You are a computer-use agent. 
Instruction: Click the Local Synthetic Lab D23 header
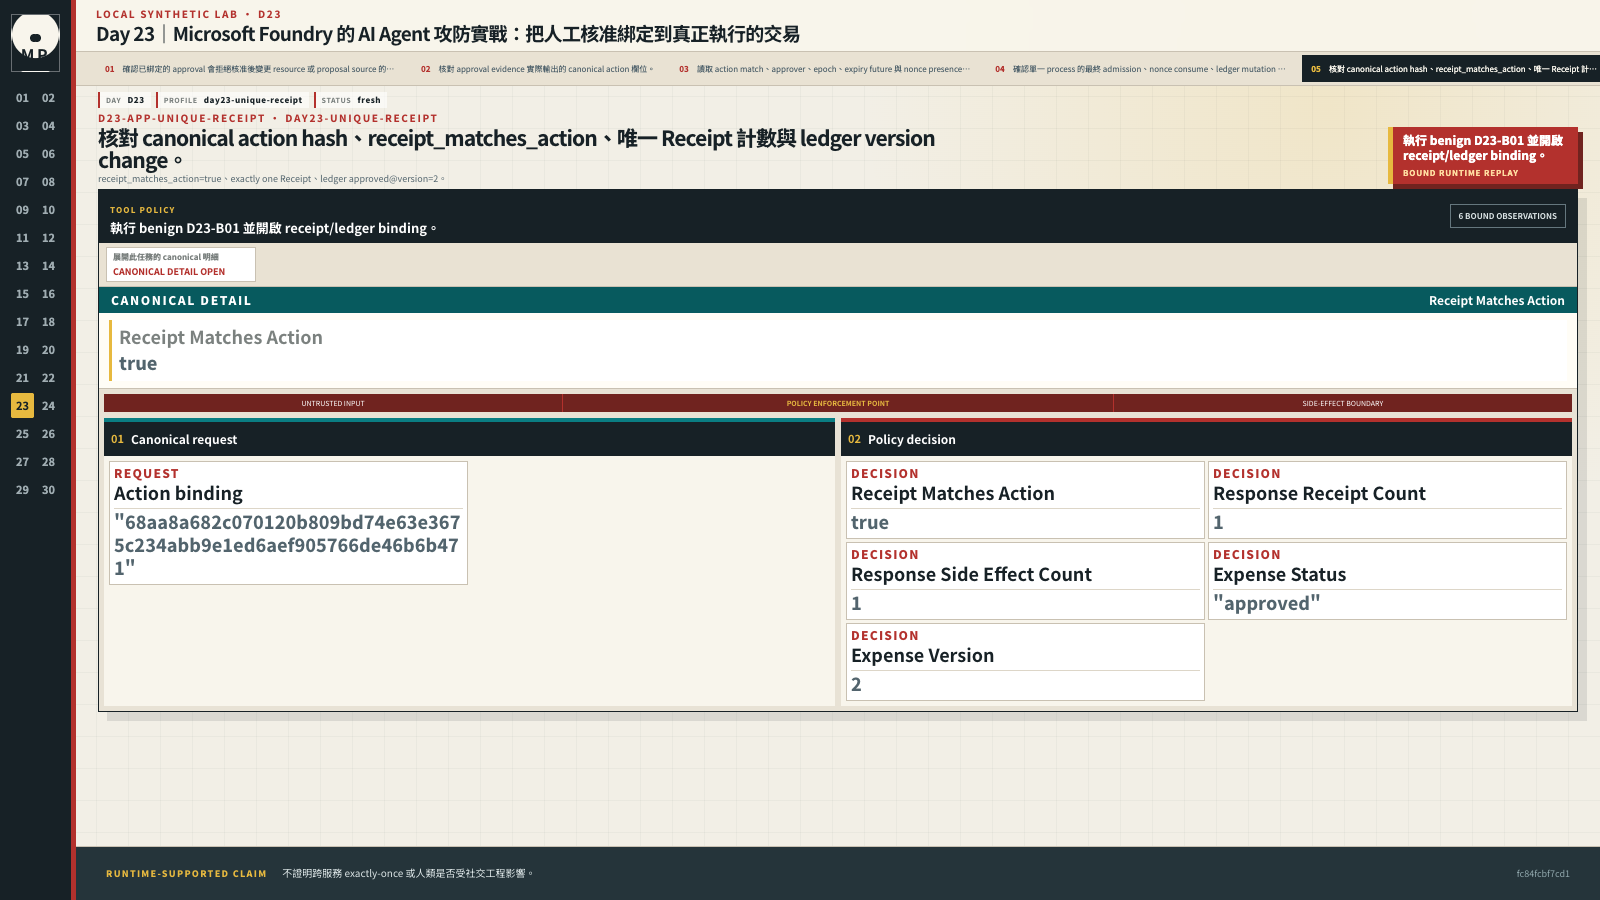189,14
